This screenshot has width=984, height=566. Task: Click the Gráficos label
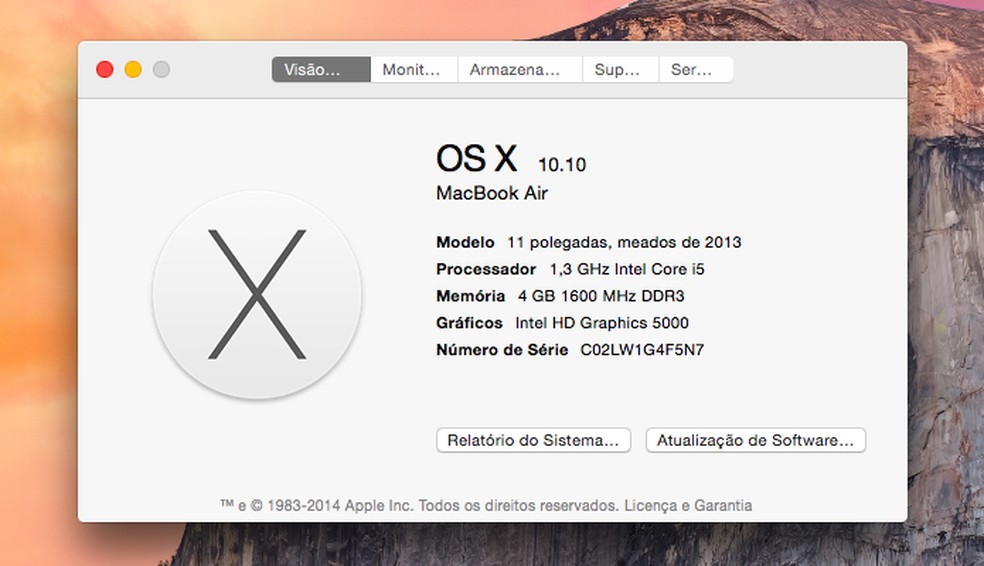click(x=469, y=323)
